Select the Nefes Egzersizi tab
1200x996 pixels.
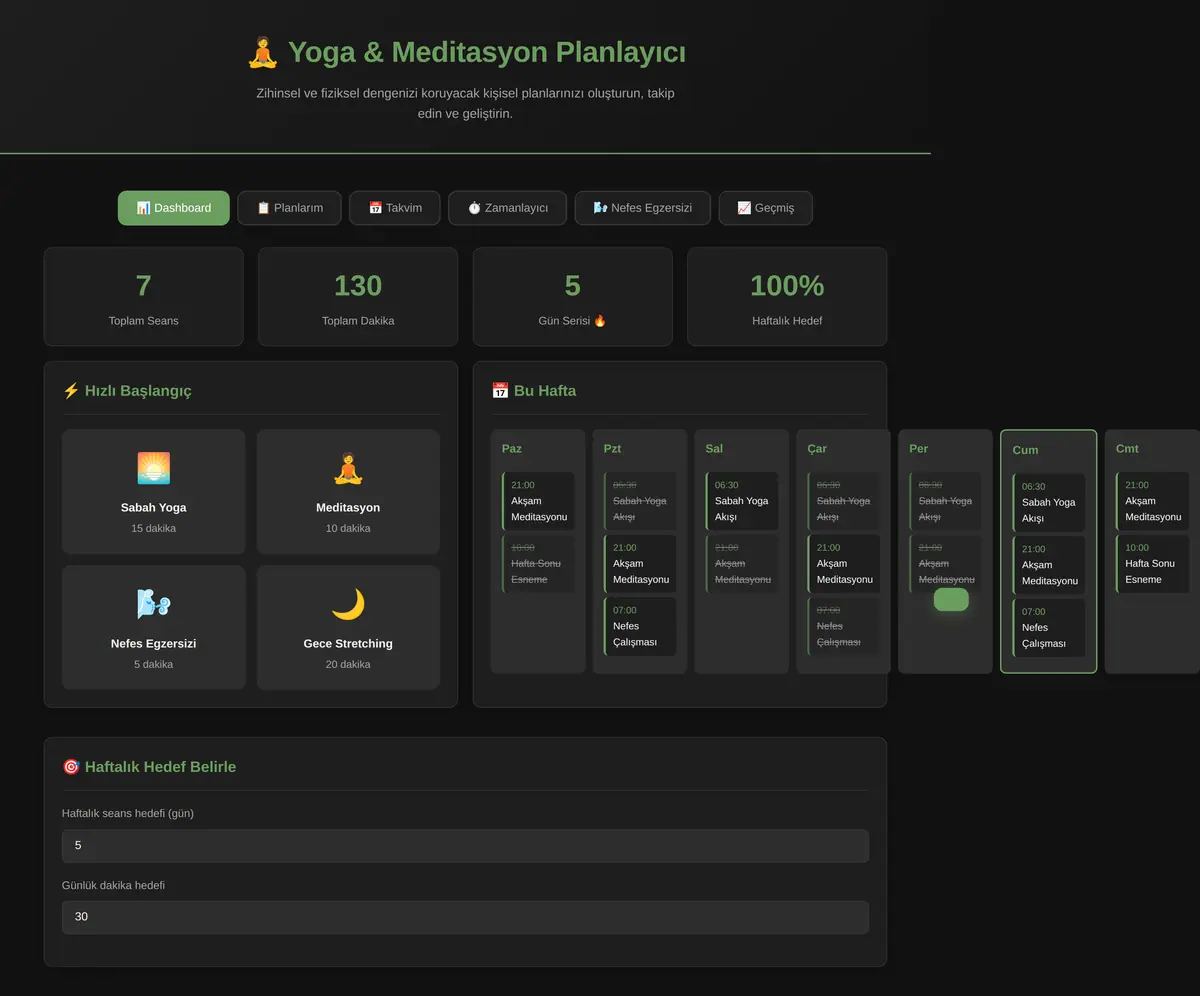pyautogui.click(x=642, y=208)
